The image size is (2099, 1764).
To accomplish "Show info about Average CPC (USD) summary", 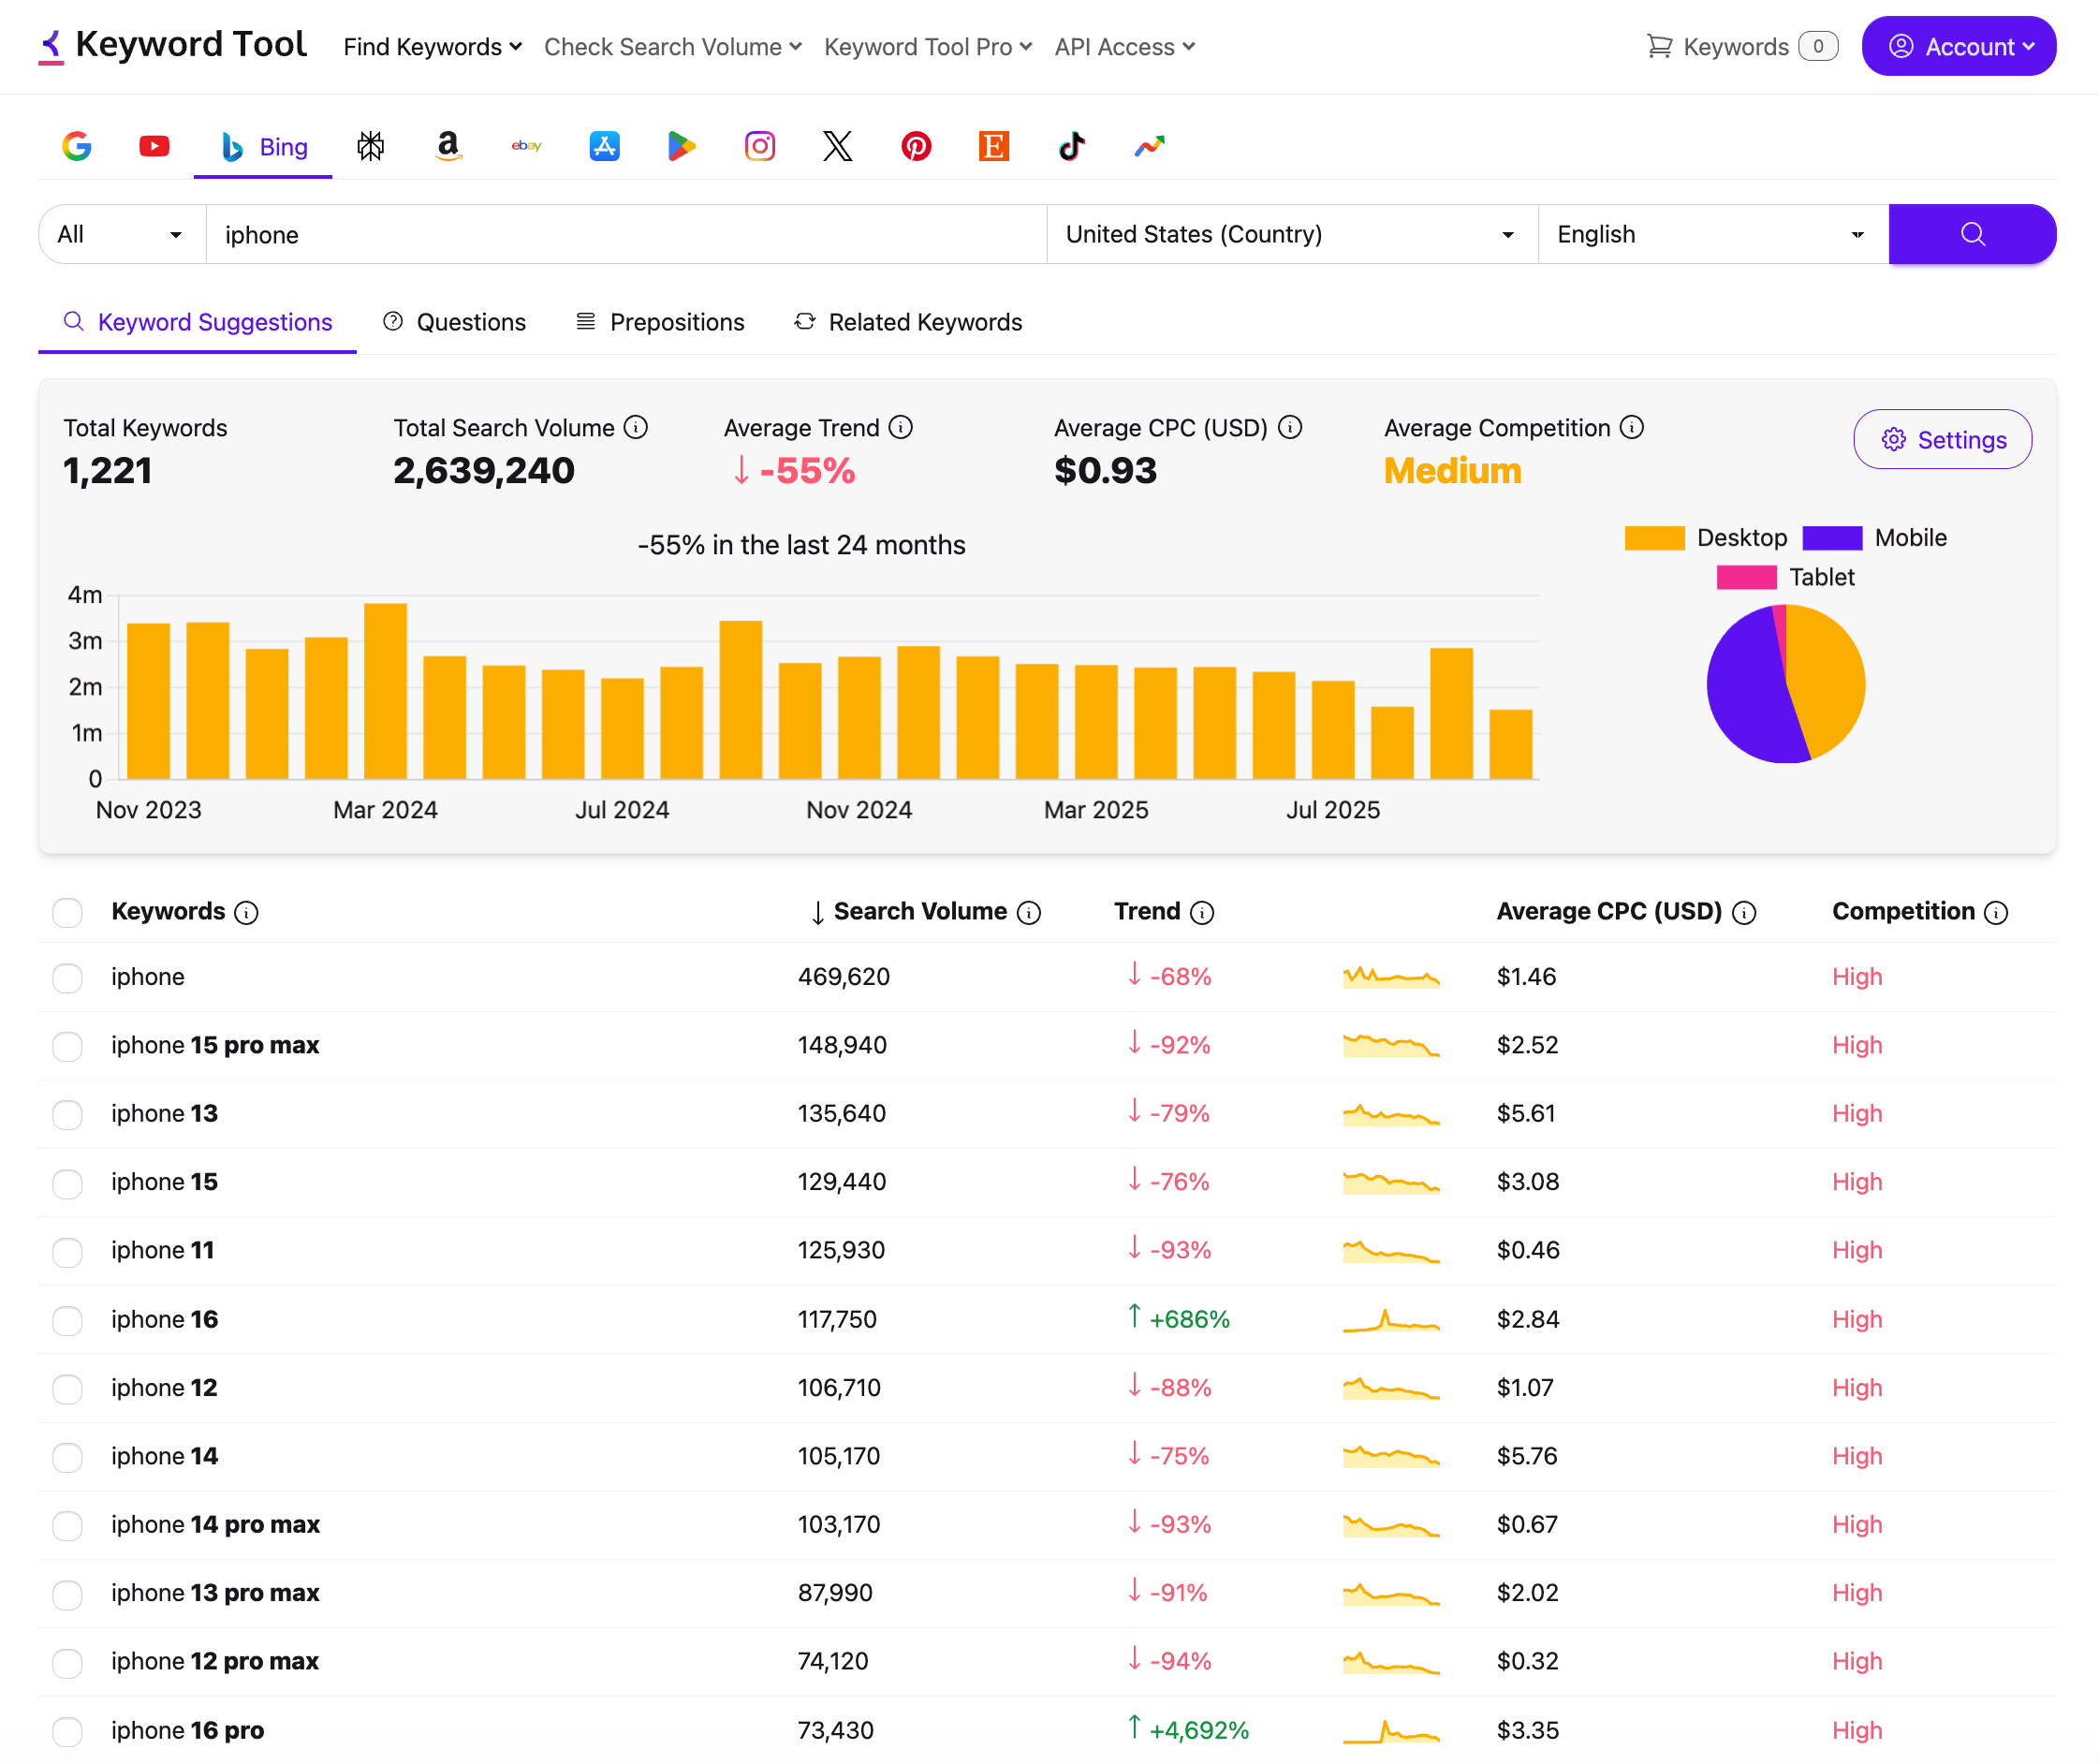I will click(1290, 428).
